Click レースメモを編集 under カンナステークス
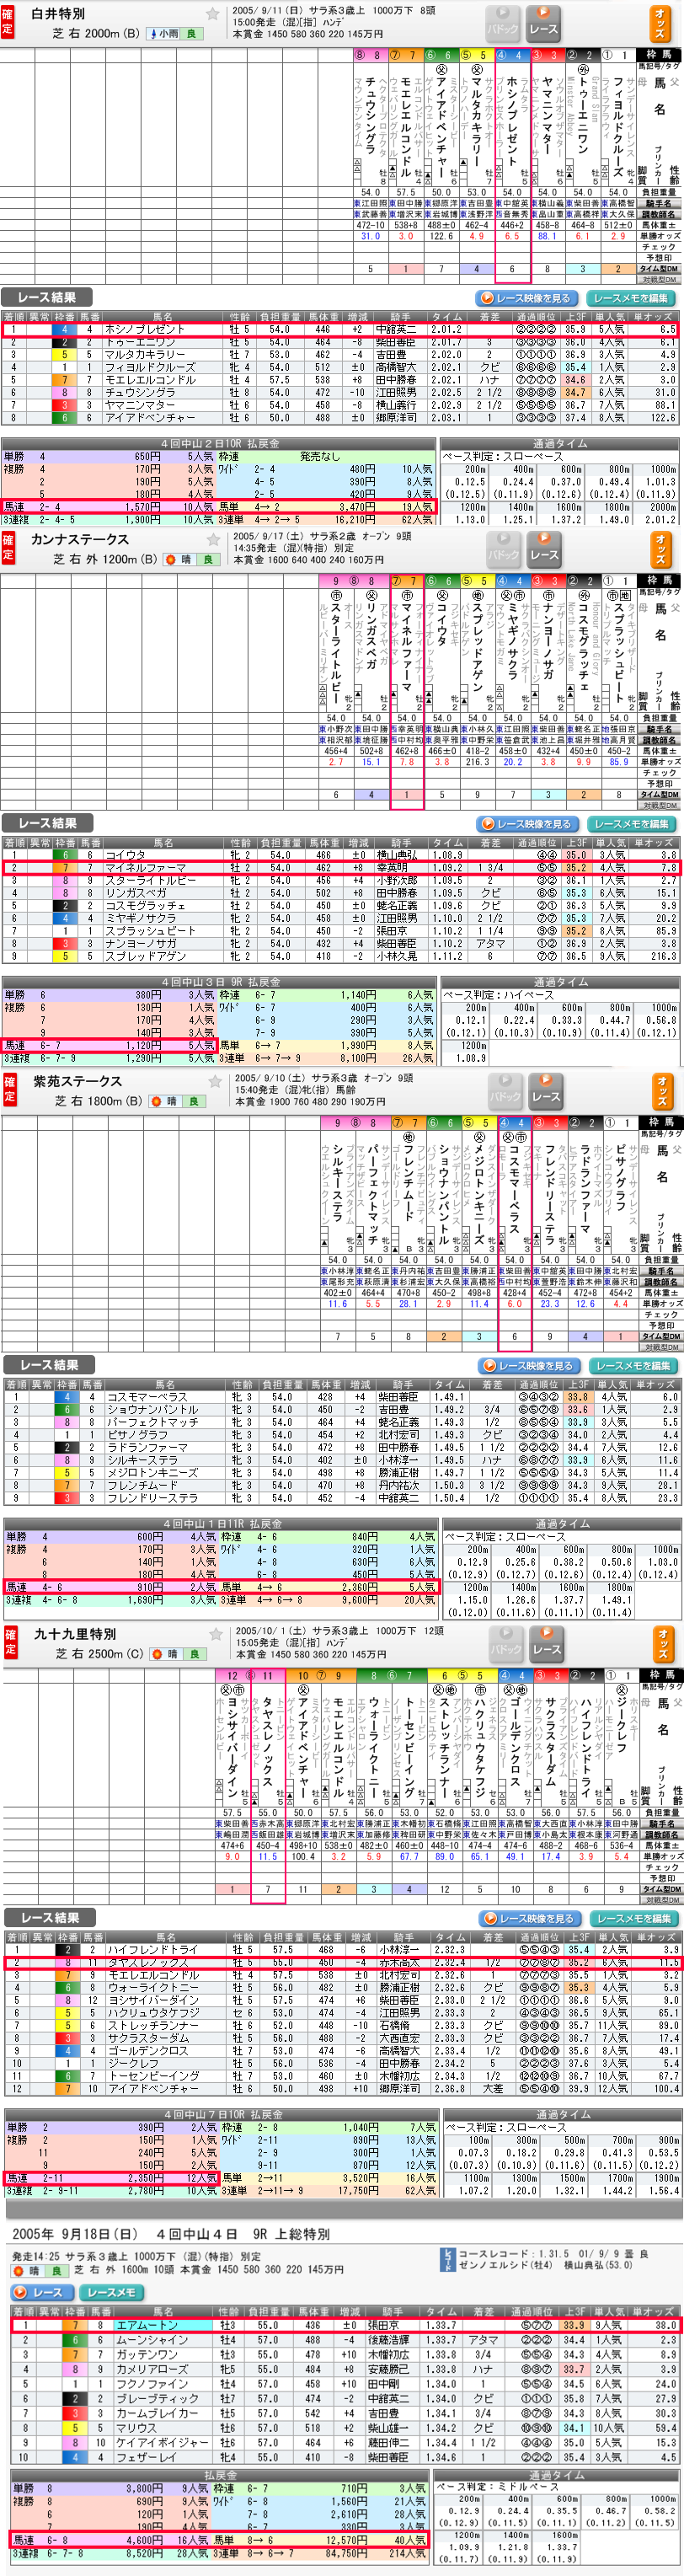 click(632, 824)
